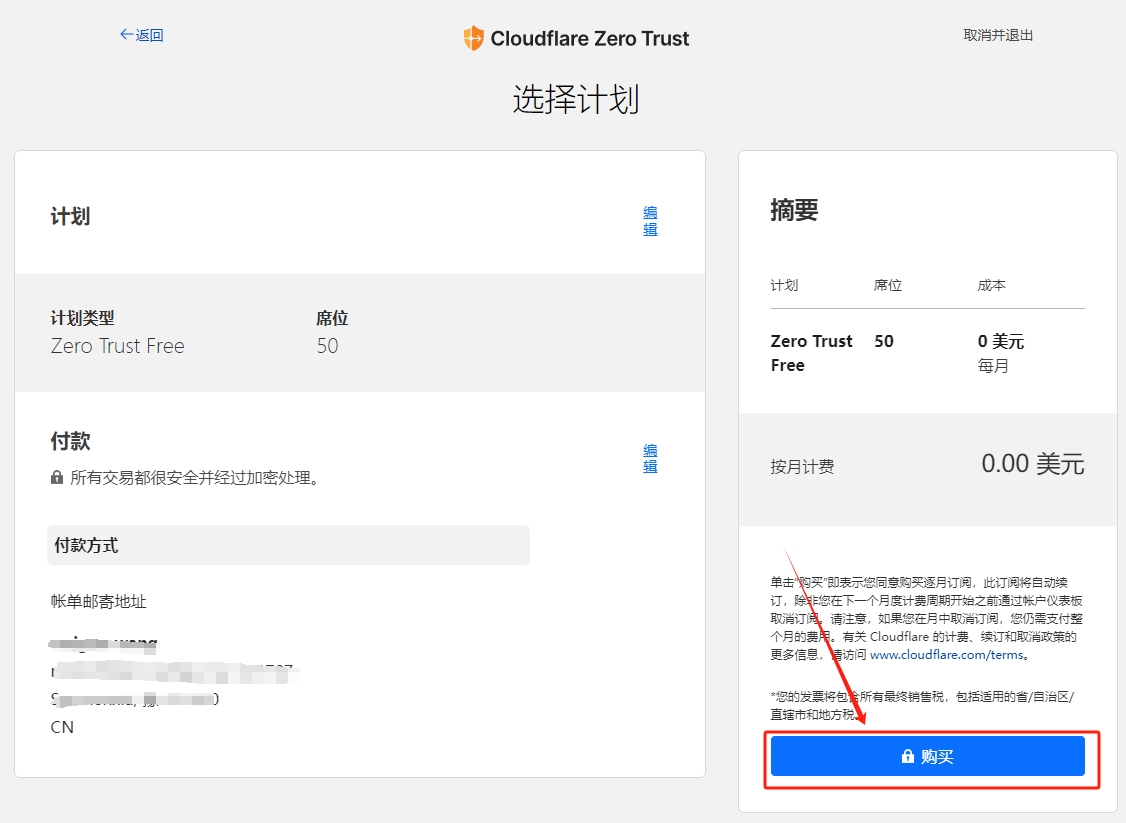Viewport: 1126px width, 823px height.
Task: Click the 帐单邮寄地址 label
Action: 98,602
